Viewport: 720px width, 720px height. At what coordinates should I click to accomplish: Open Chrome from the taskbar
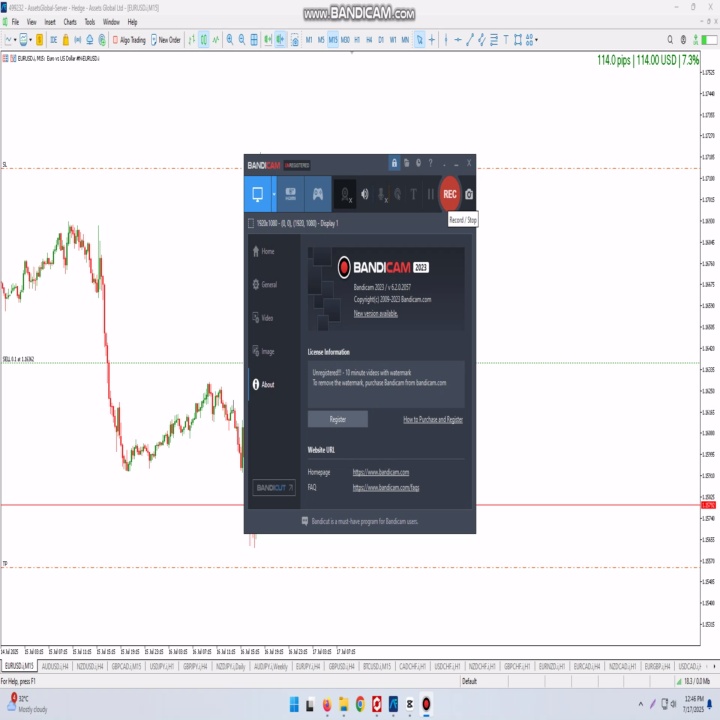pos(360,704)
